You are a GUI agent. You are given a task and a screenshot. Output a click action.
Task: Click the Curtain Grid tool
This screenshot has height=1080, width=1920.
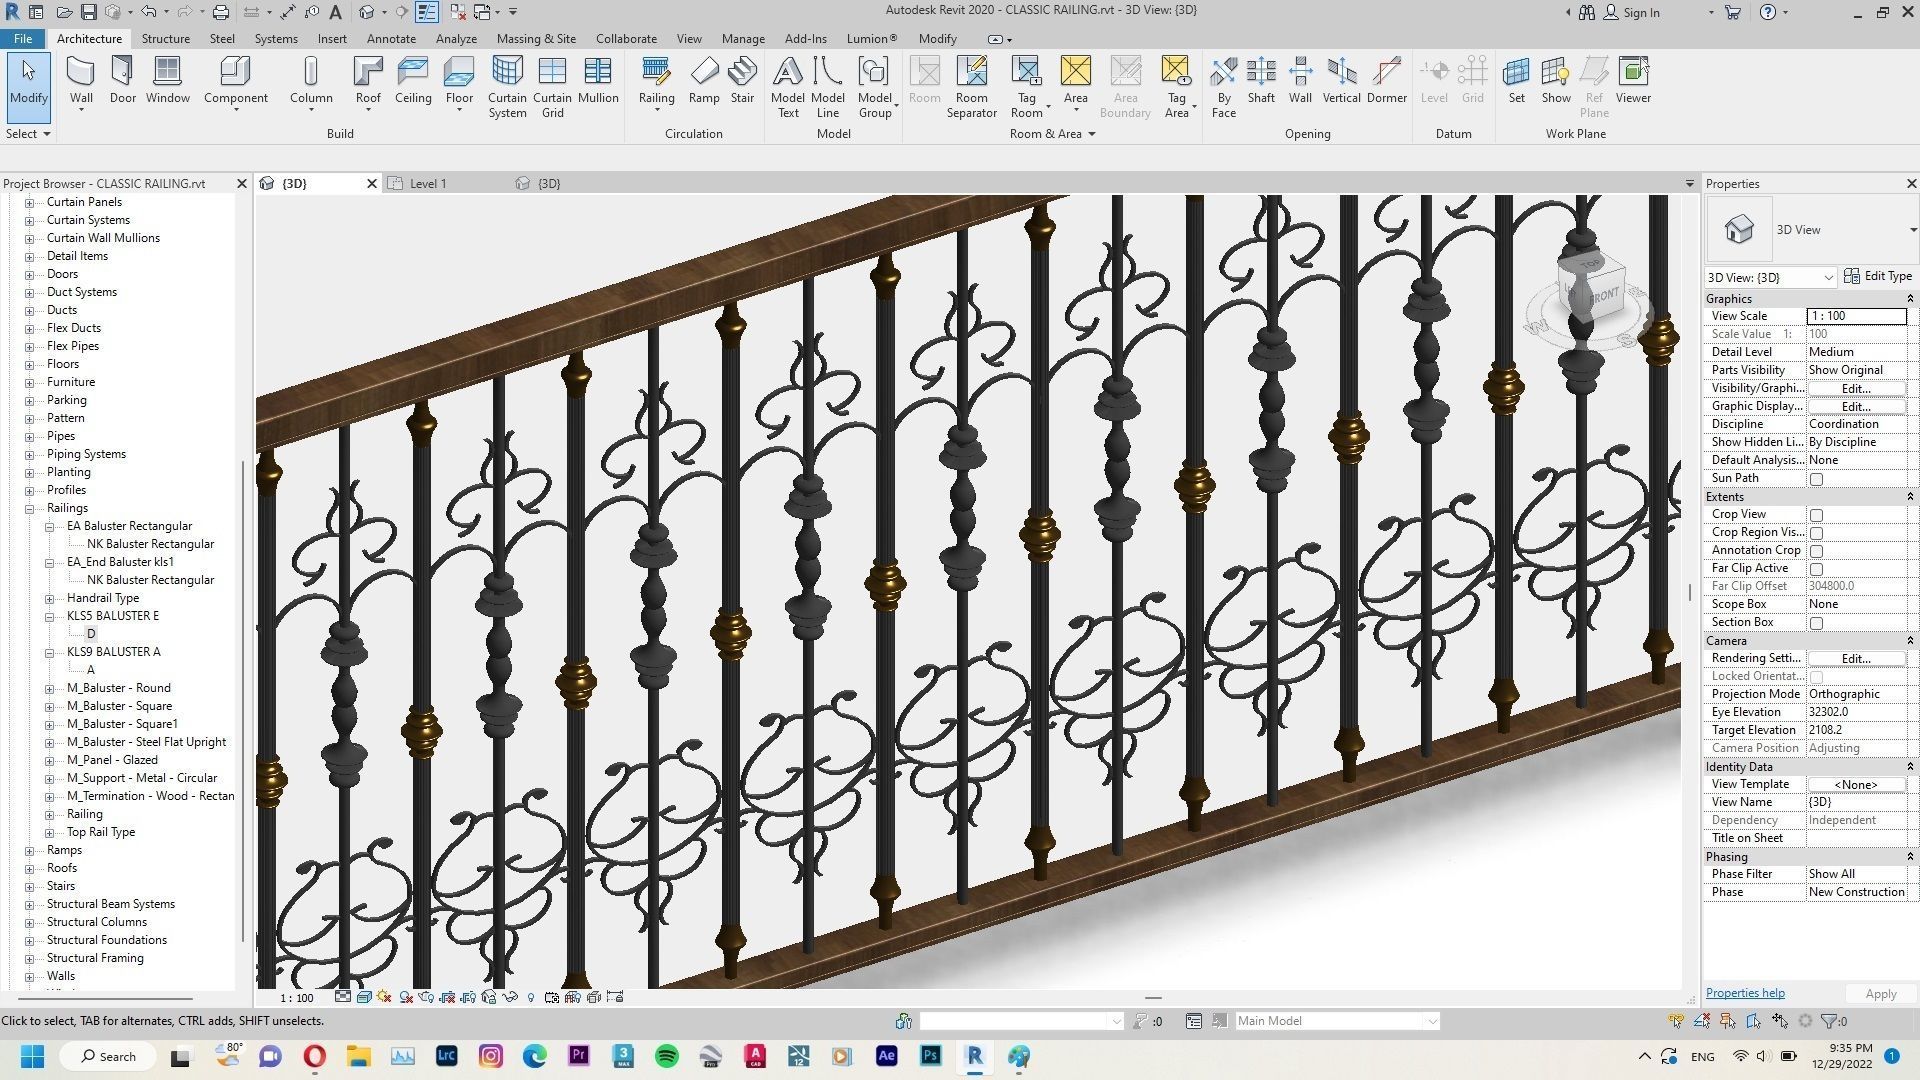(552, 87)
